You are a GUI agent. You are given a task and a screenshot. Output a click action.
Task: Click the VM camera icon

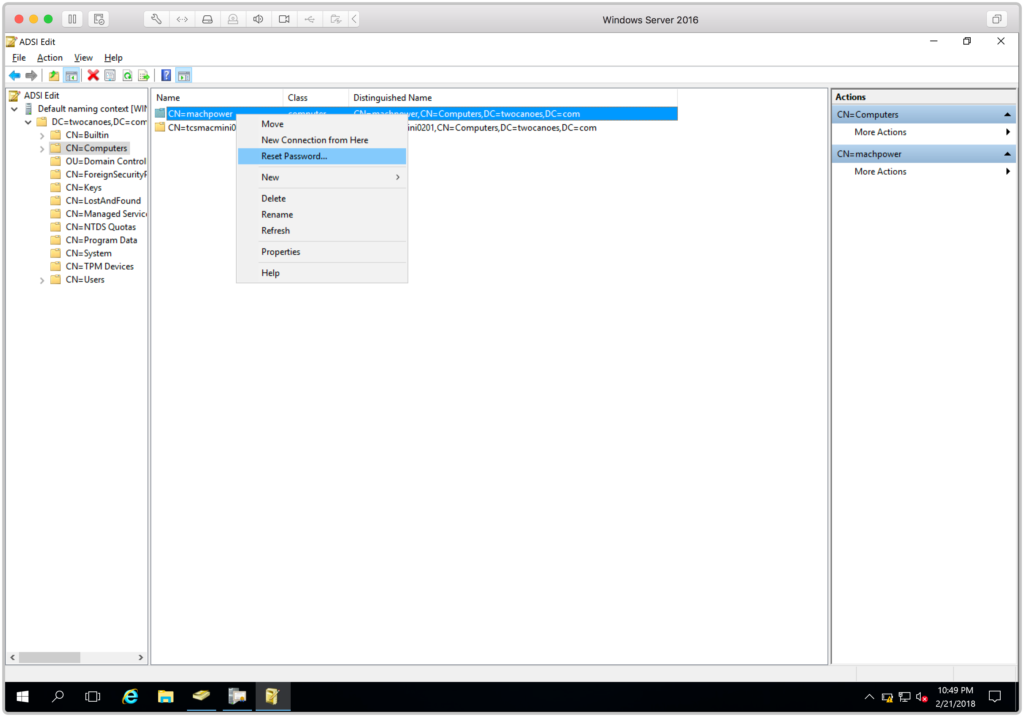click(x=284, y=20)
